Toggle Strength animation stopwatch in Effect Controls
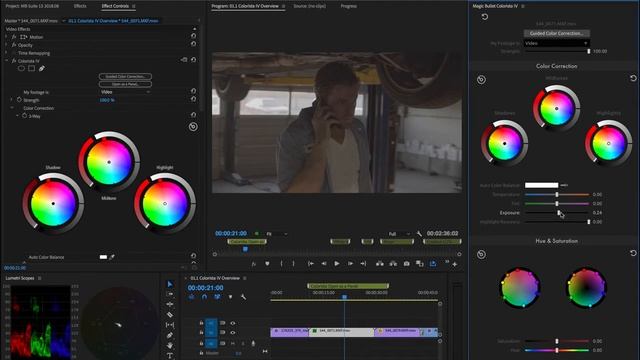Viewport: 640px width, 360px height. click(x=19, y=100)
